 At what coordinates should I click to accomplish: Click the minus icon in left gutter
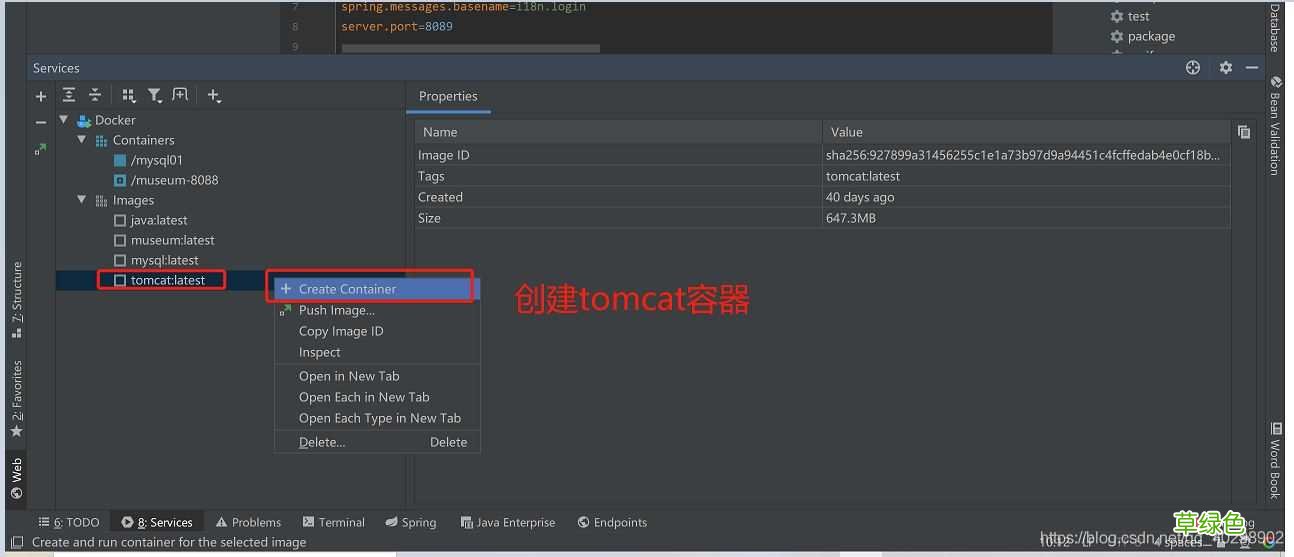coord(41,122)
